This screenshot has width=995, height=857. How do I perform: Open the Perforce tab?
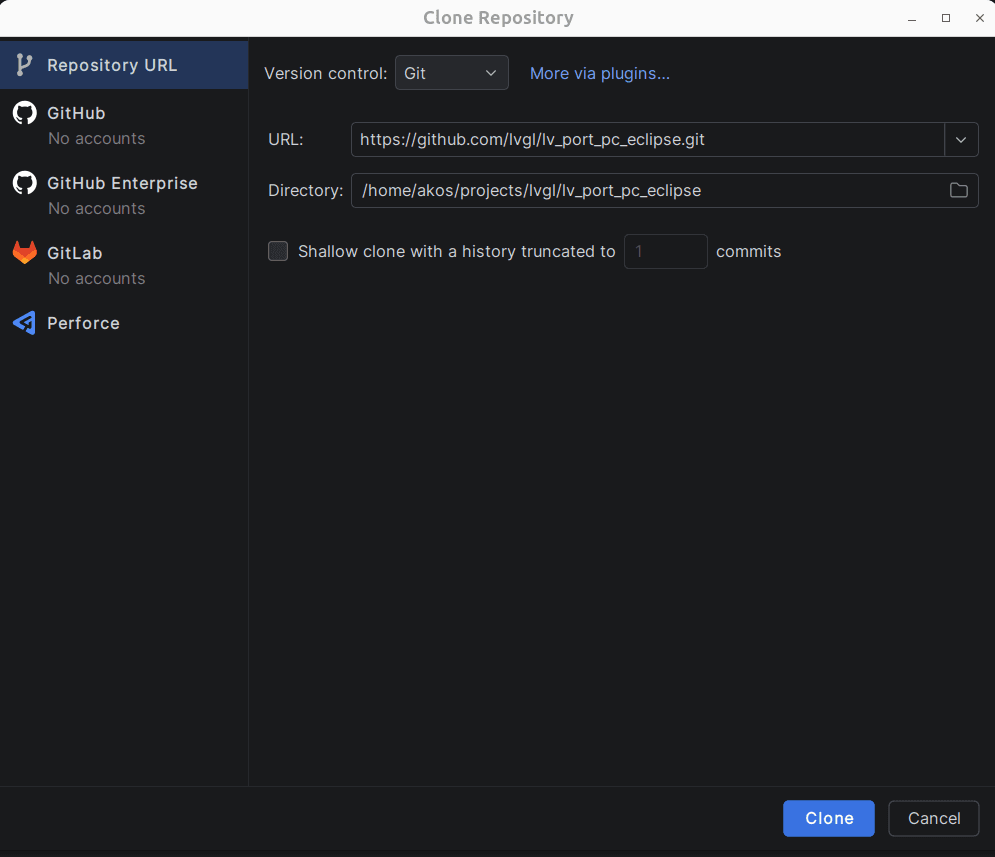(x=124, y=323)
